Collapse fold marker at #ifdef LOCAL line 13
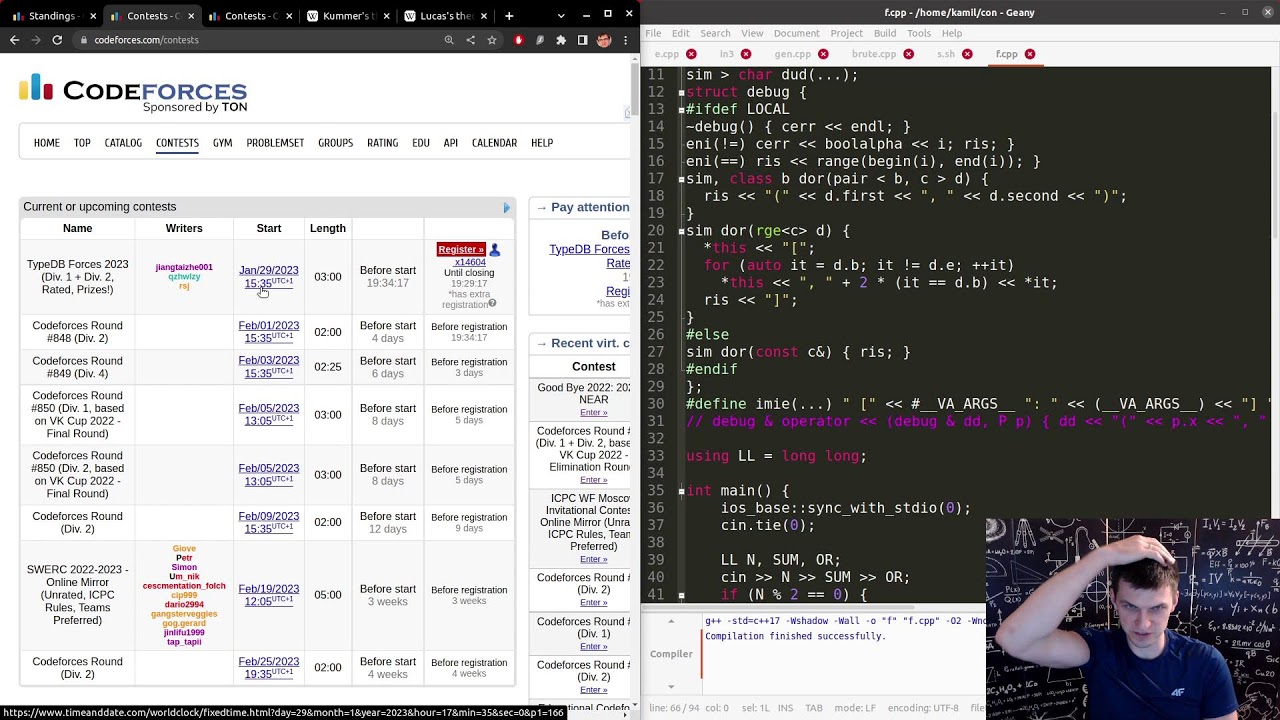Viewport: 1280px width, 720px height. pos(681,109)
